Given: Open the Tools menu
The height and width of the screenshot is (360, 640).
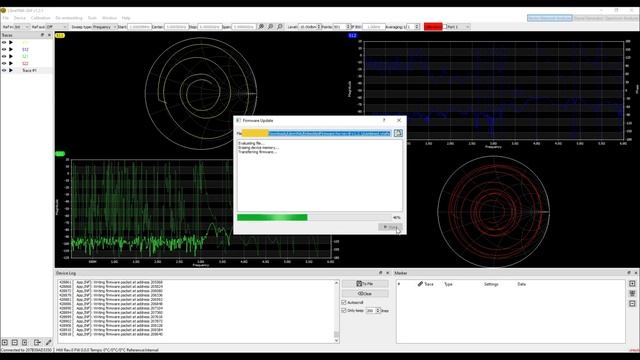Looking at the screenshot, I should [x=92, y=18].
